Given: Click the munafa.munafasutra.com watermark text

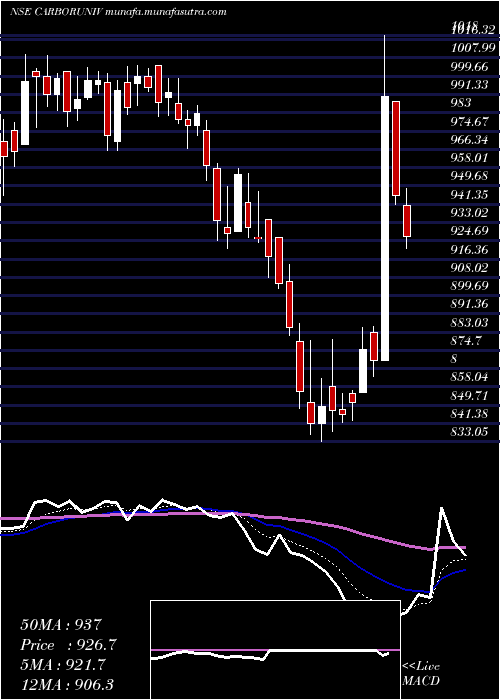Looking at the screenshot, I should 166,12.
